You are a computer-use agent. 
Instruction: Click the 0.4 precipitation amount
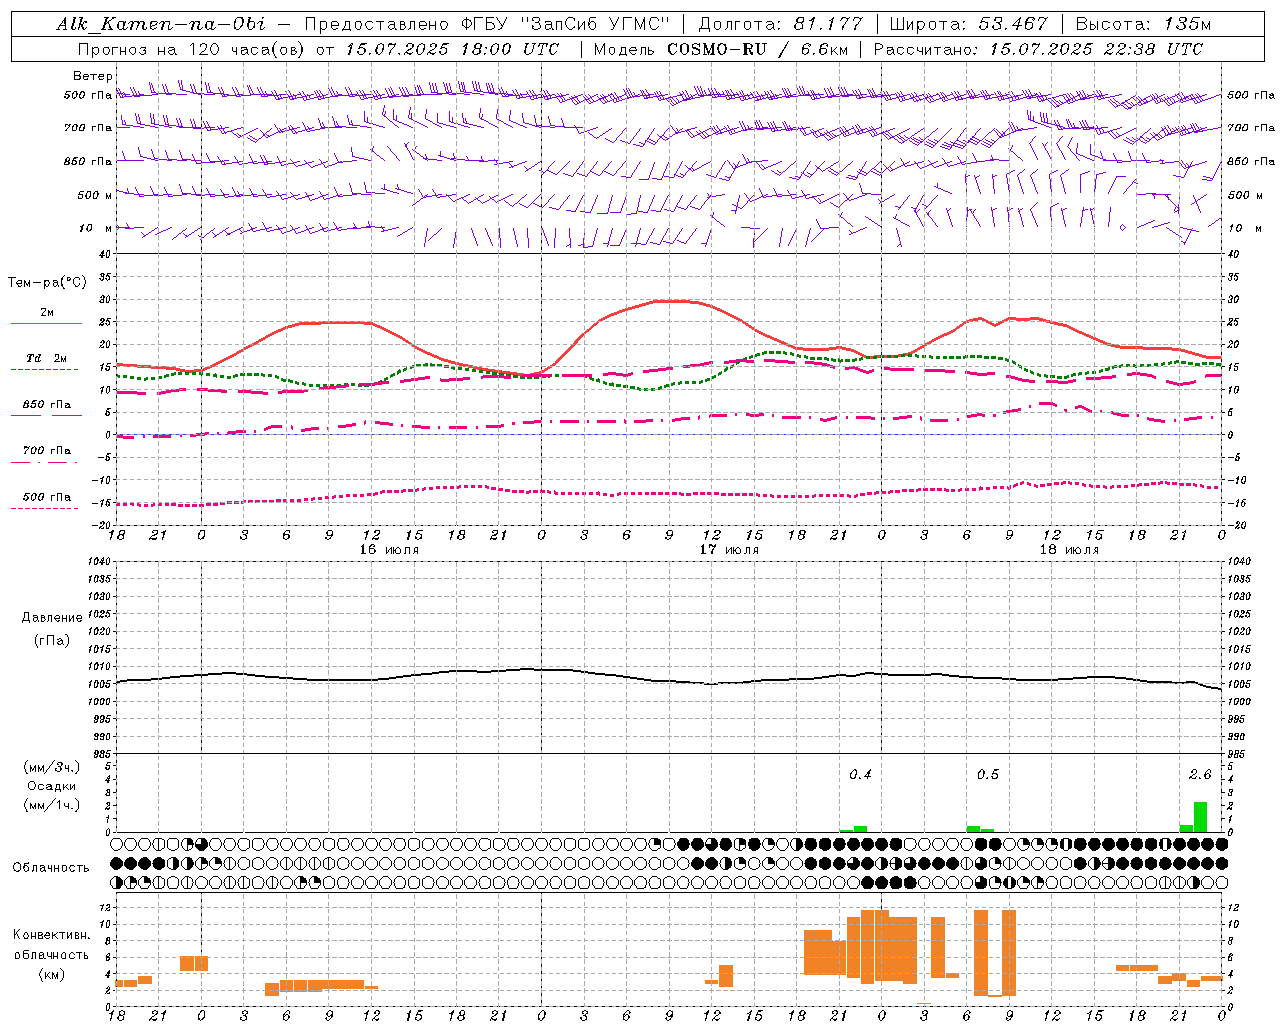pos(860,774)
